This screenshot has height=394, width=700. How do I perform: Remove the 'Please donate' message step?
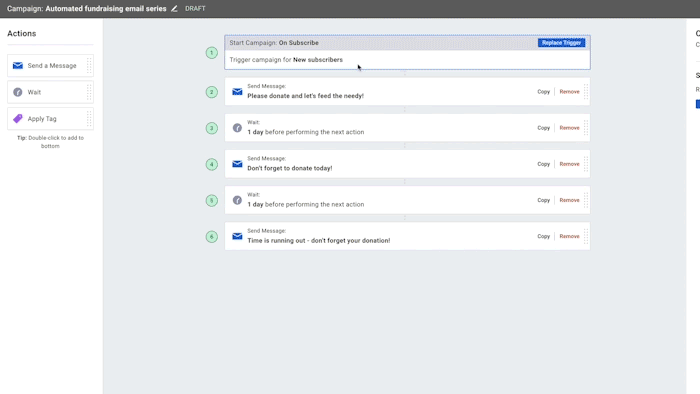pyautogui.click(x=569, y=91)
